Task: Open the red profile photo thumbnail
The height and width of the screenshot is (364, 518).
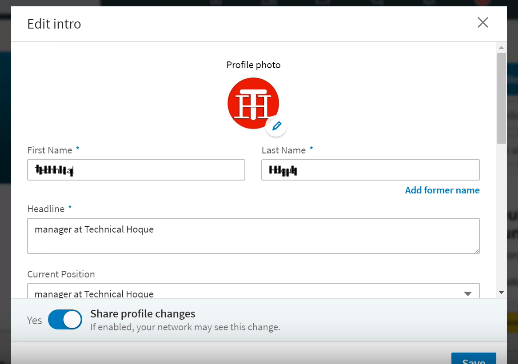Action: click(253, 103)
